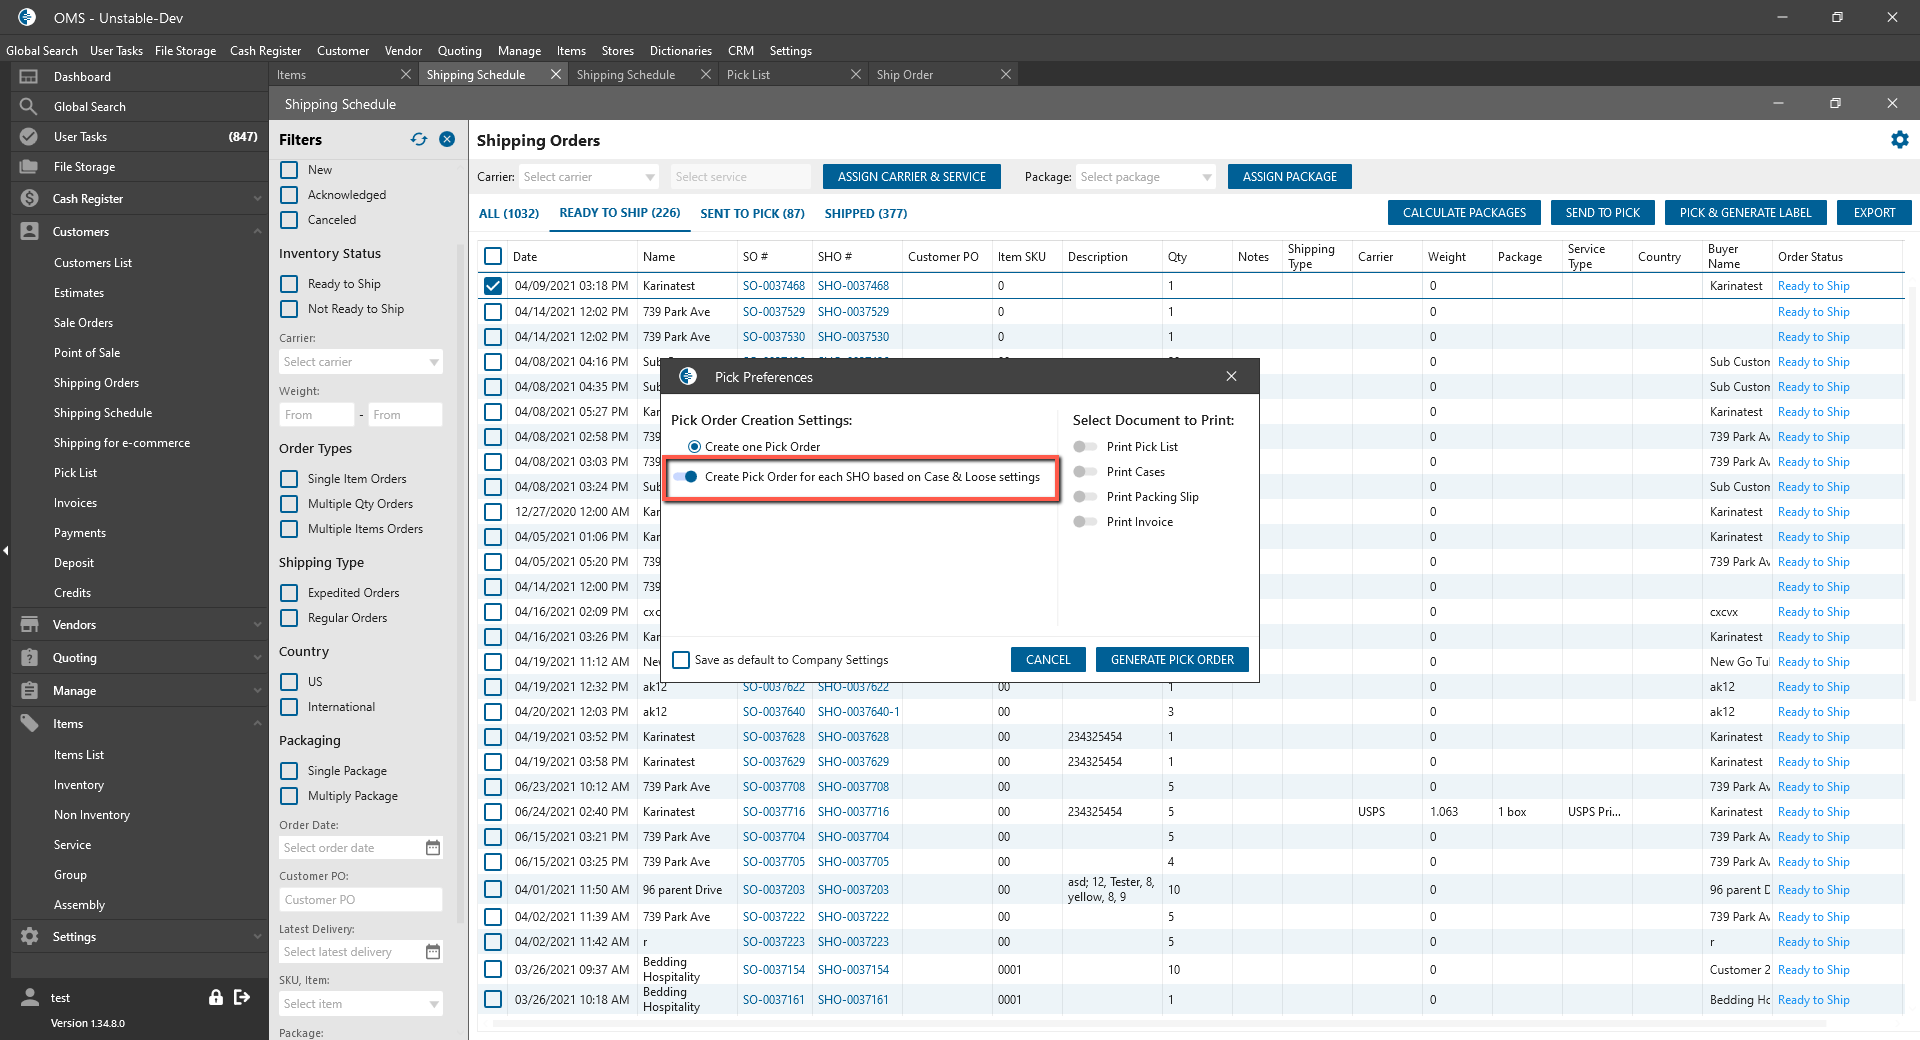Click the GENERATE PICK ORDER button
Viewport: 1920px width, 1040px height.
coord(1172,660)
